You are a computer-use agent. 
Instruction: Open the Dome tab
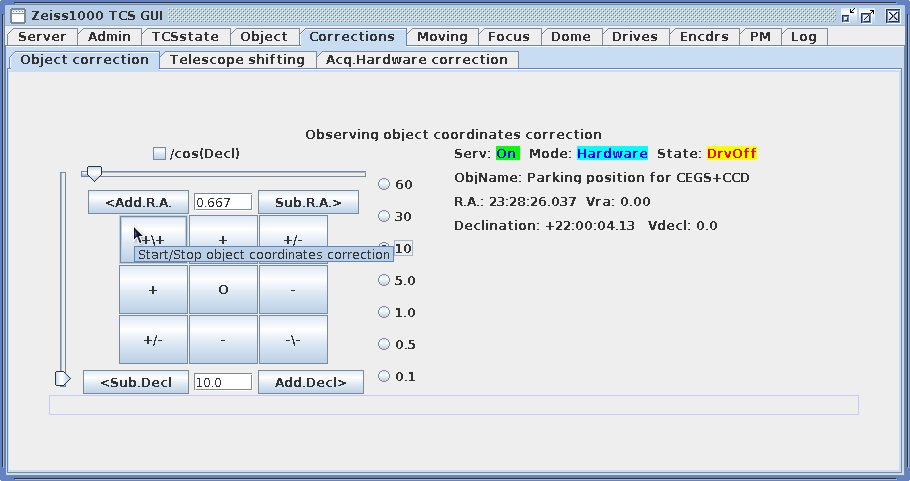(571, 37)
